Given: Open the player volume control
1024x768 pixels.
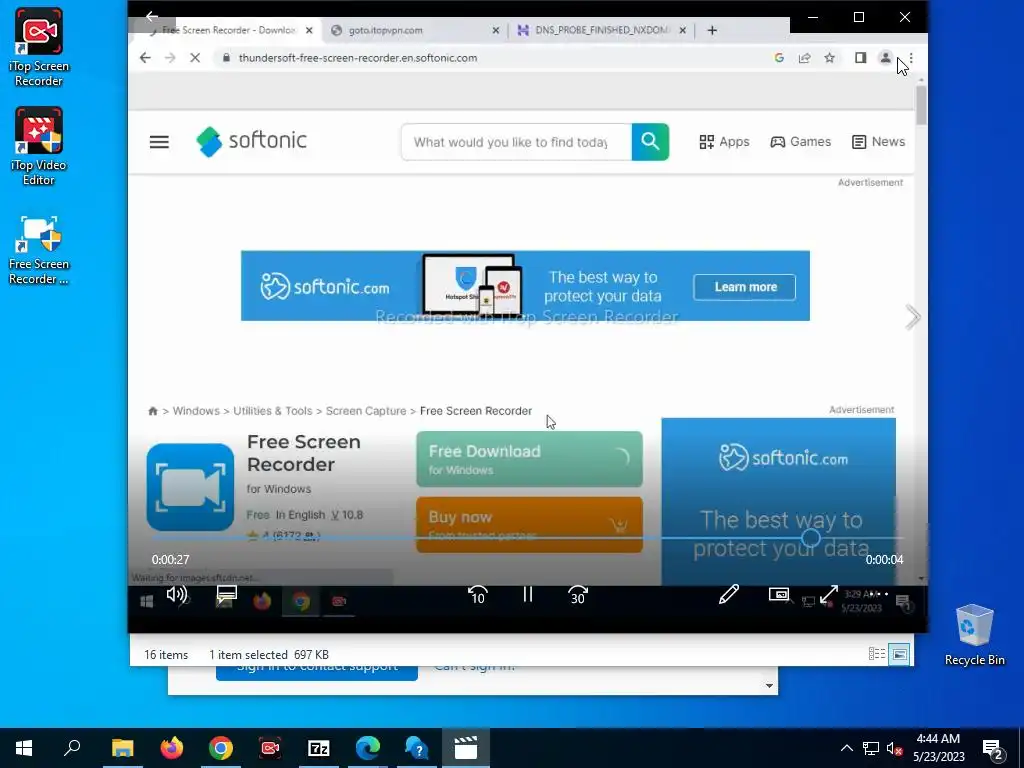Looking at the screenshot, I should pos(176,594).
